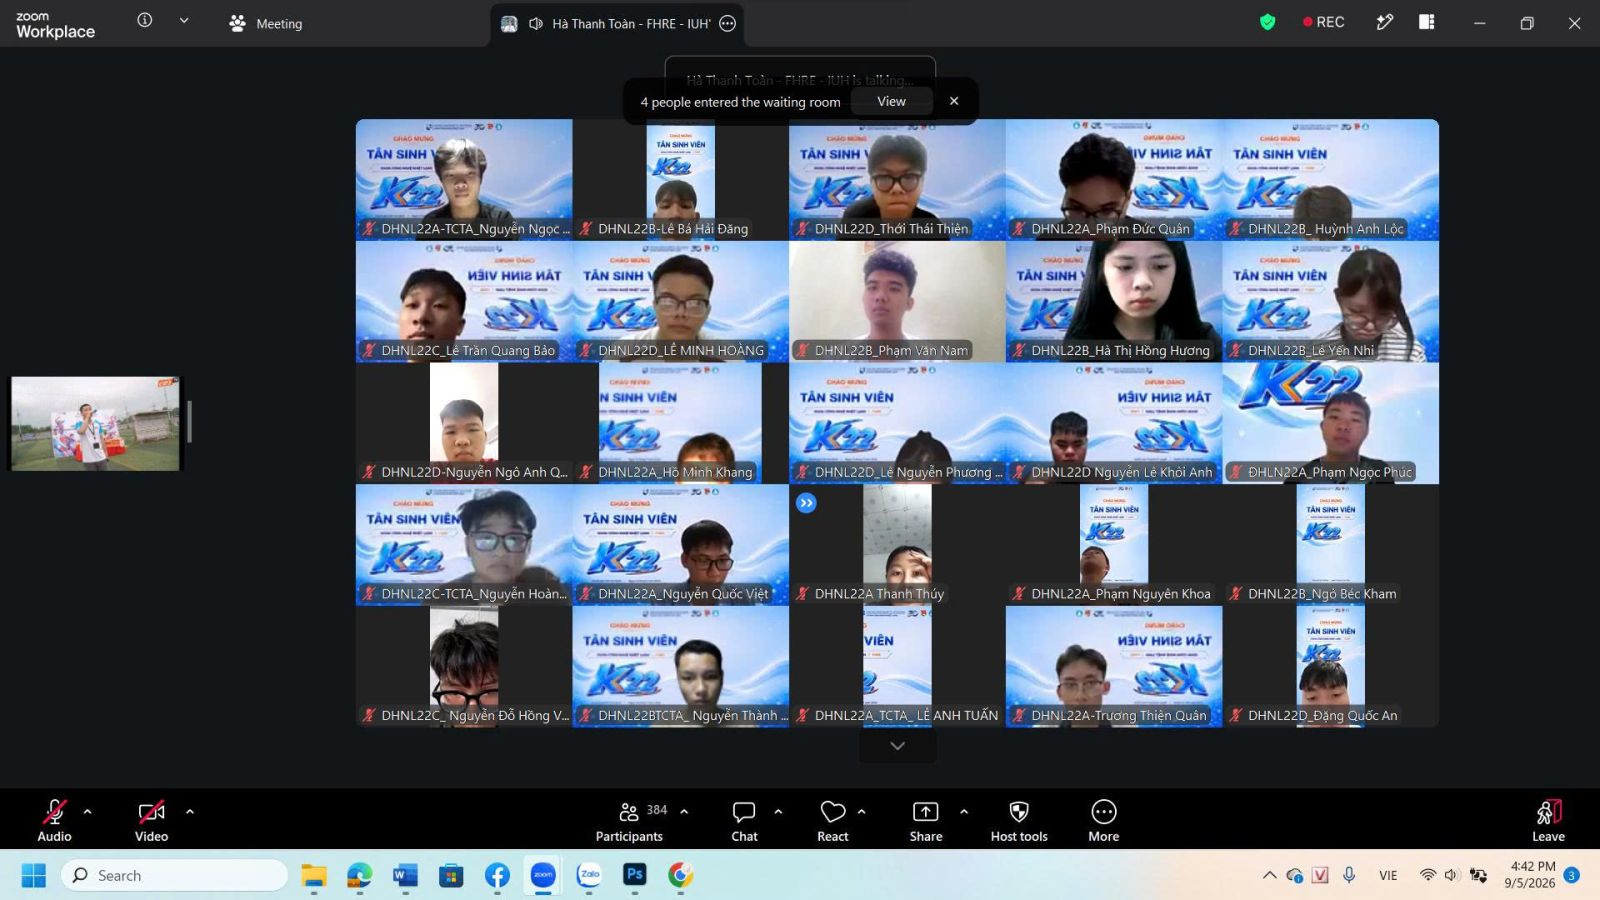Start screen Share
1600x900 pixels.
[x=926, y=820]
